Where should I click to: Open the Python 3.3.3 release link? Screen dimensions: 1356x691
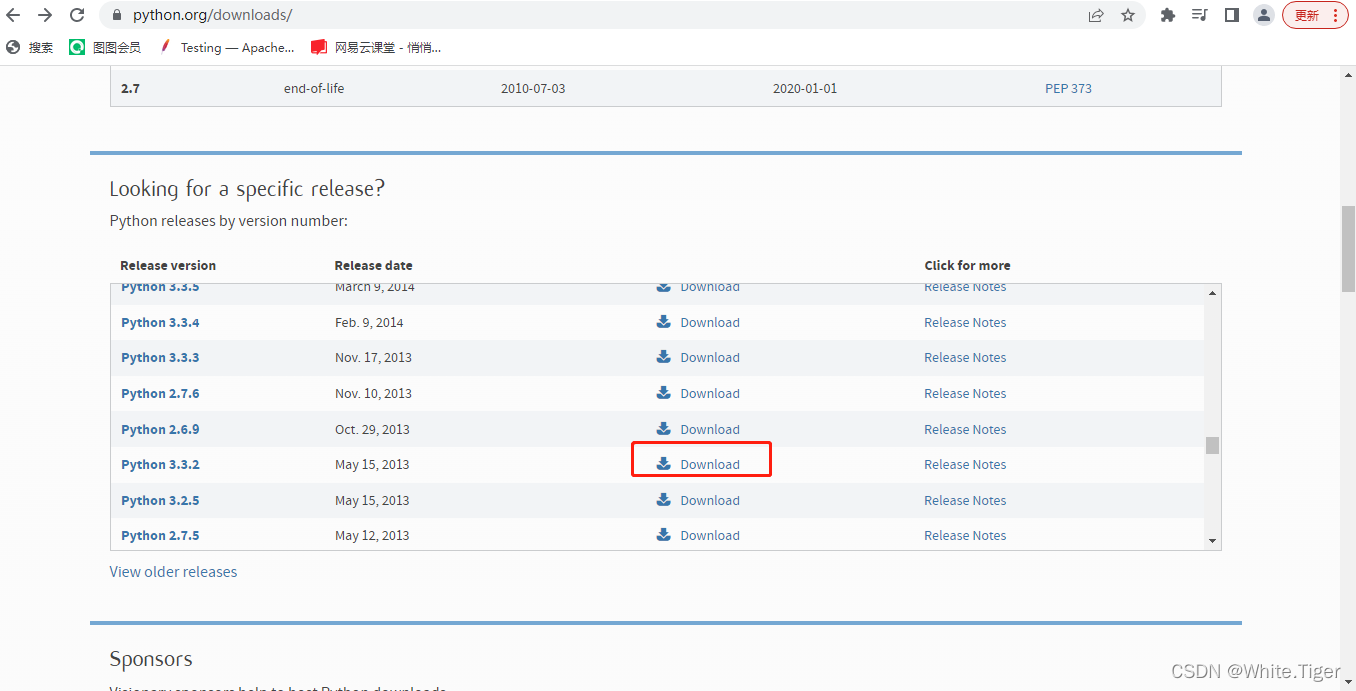160,357
